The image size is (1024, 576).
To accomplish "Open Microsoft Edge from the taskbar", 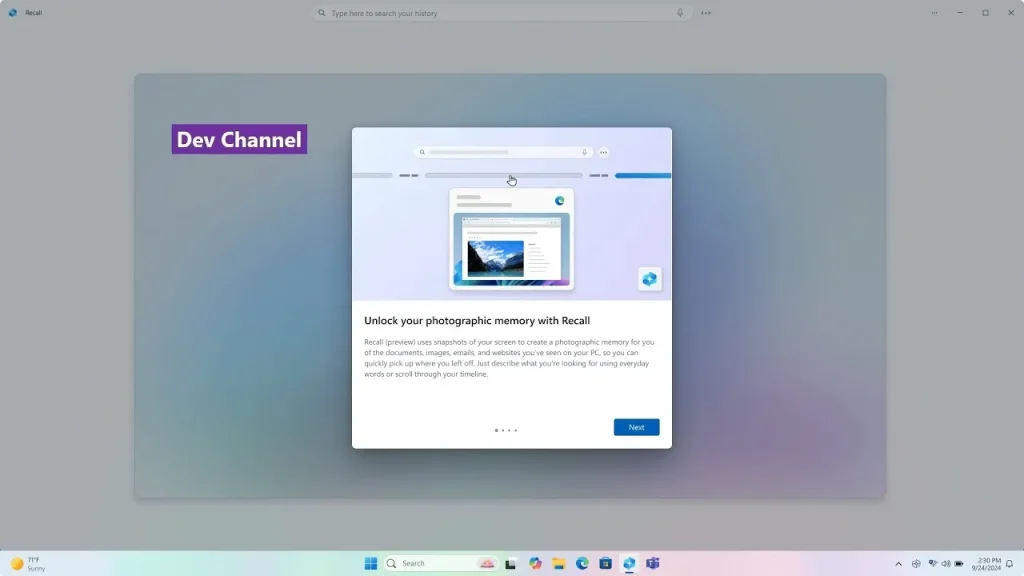I will pos(582,564).
